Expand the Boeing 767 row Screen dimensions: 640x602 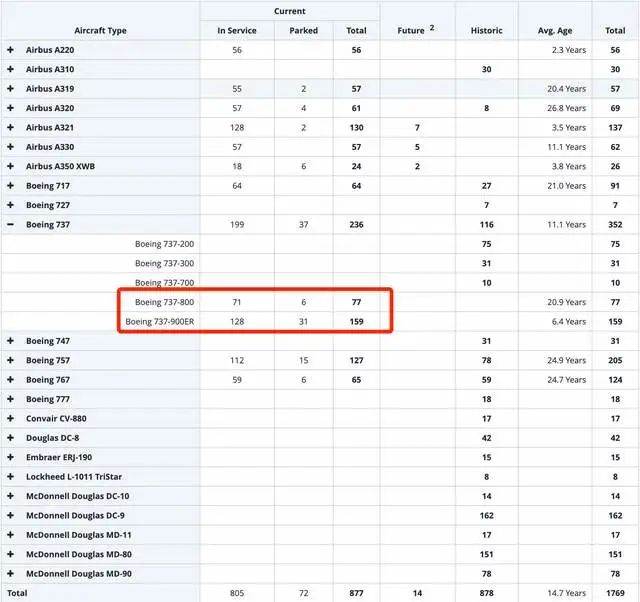click(11, 380)
